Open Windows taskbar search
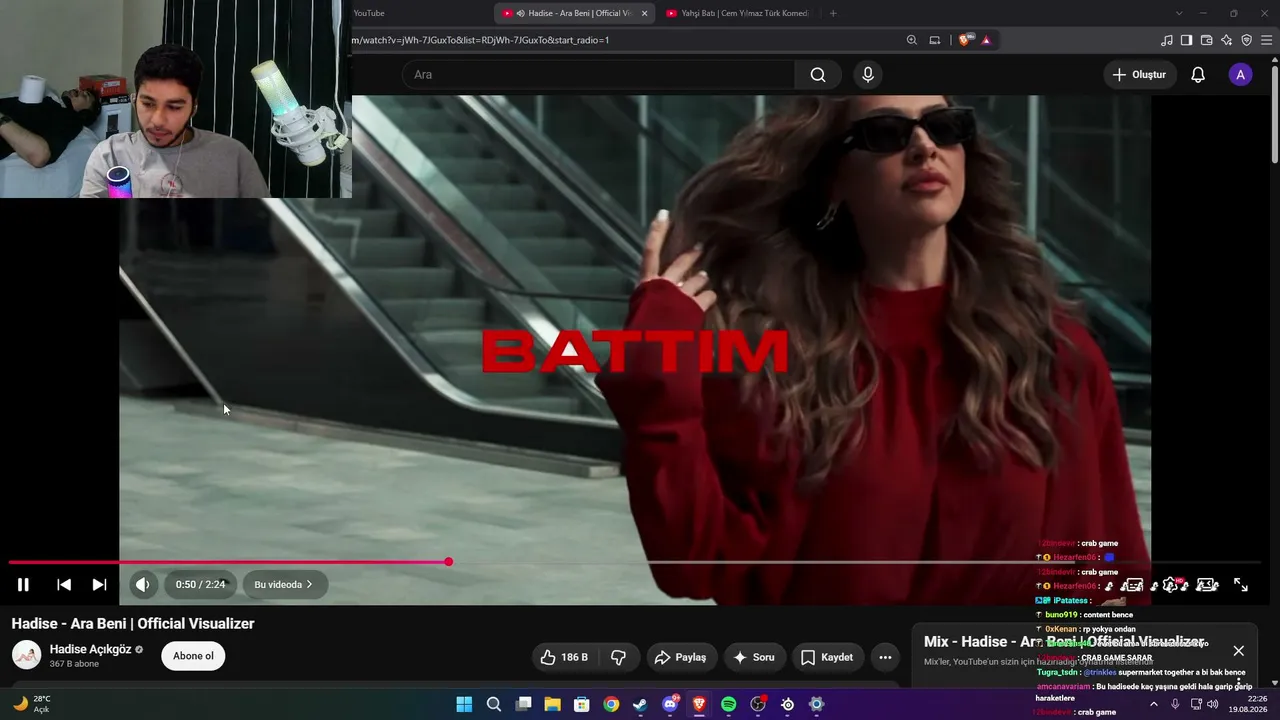This screenshot has width=1280, height=720. [494, 704]
